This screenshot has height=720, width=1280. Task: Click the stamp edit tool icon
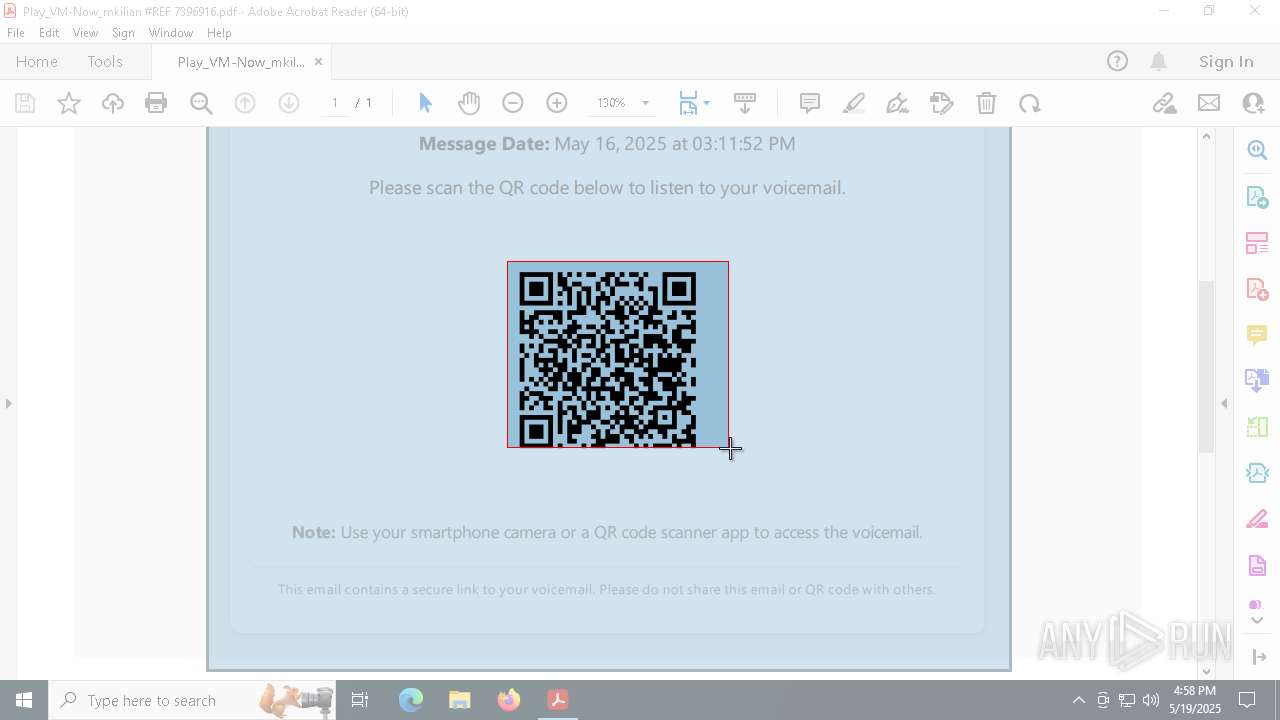[x=942, y=103]
